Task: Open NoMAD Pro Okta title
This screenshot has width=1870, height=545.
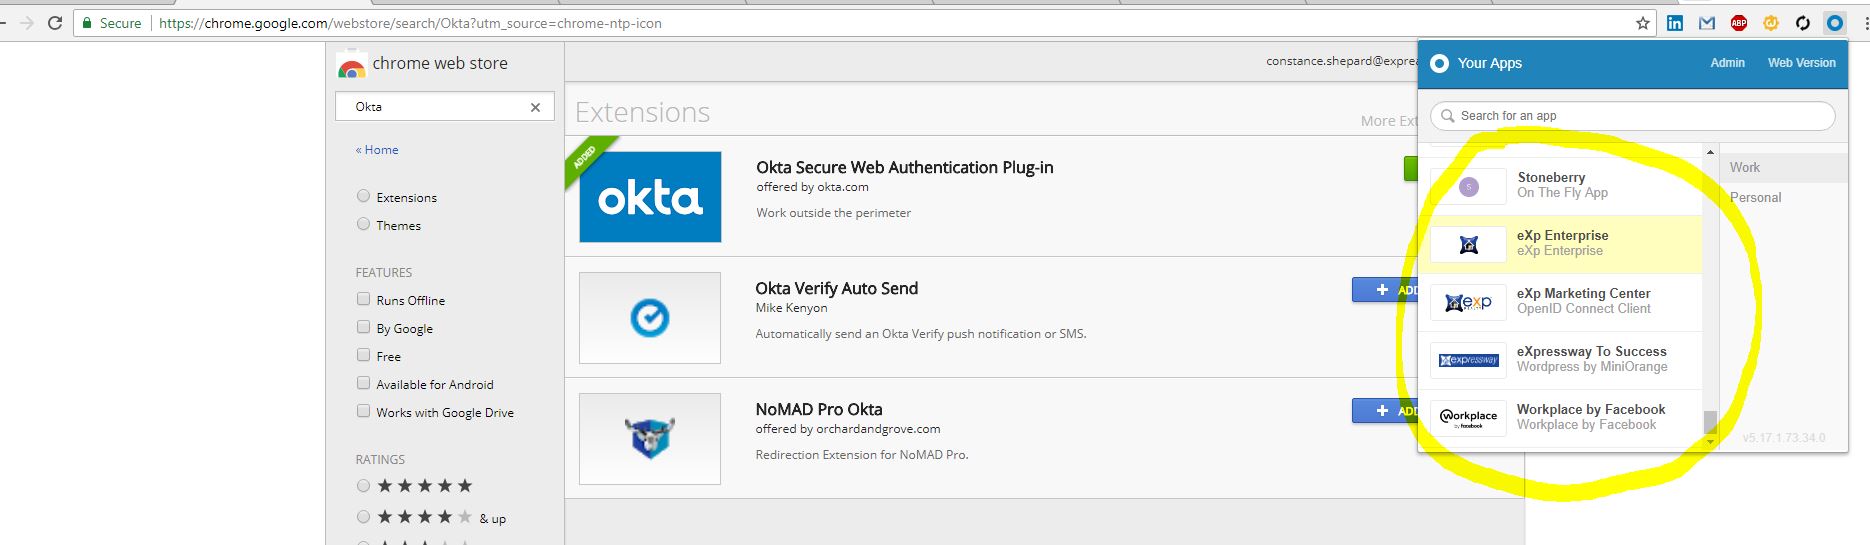Action: tap(819, 410)
